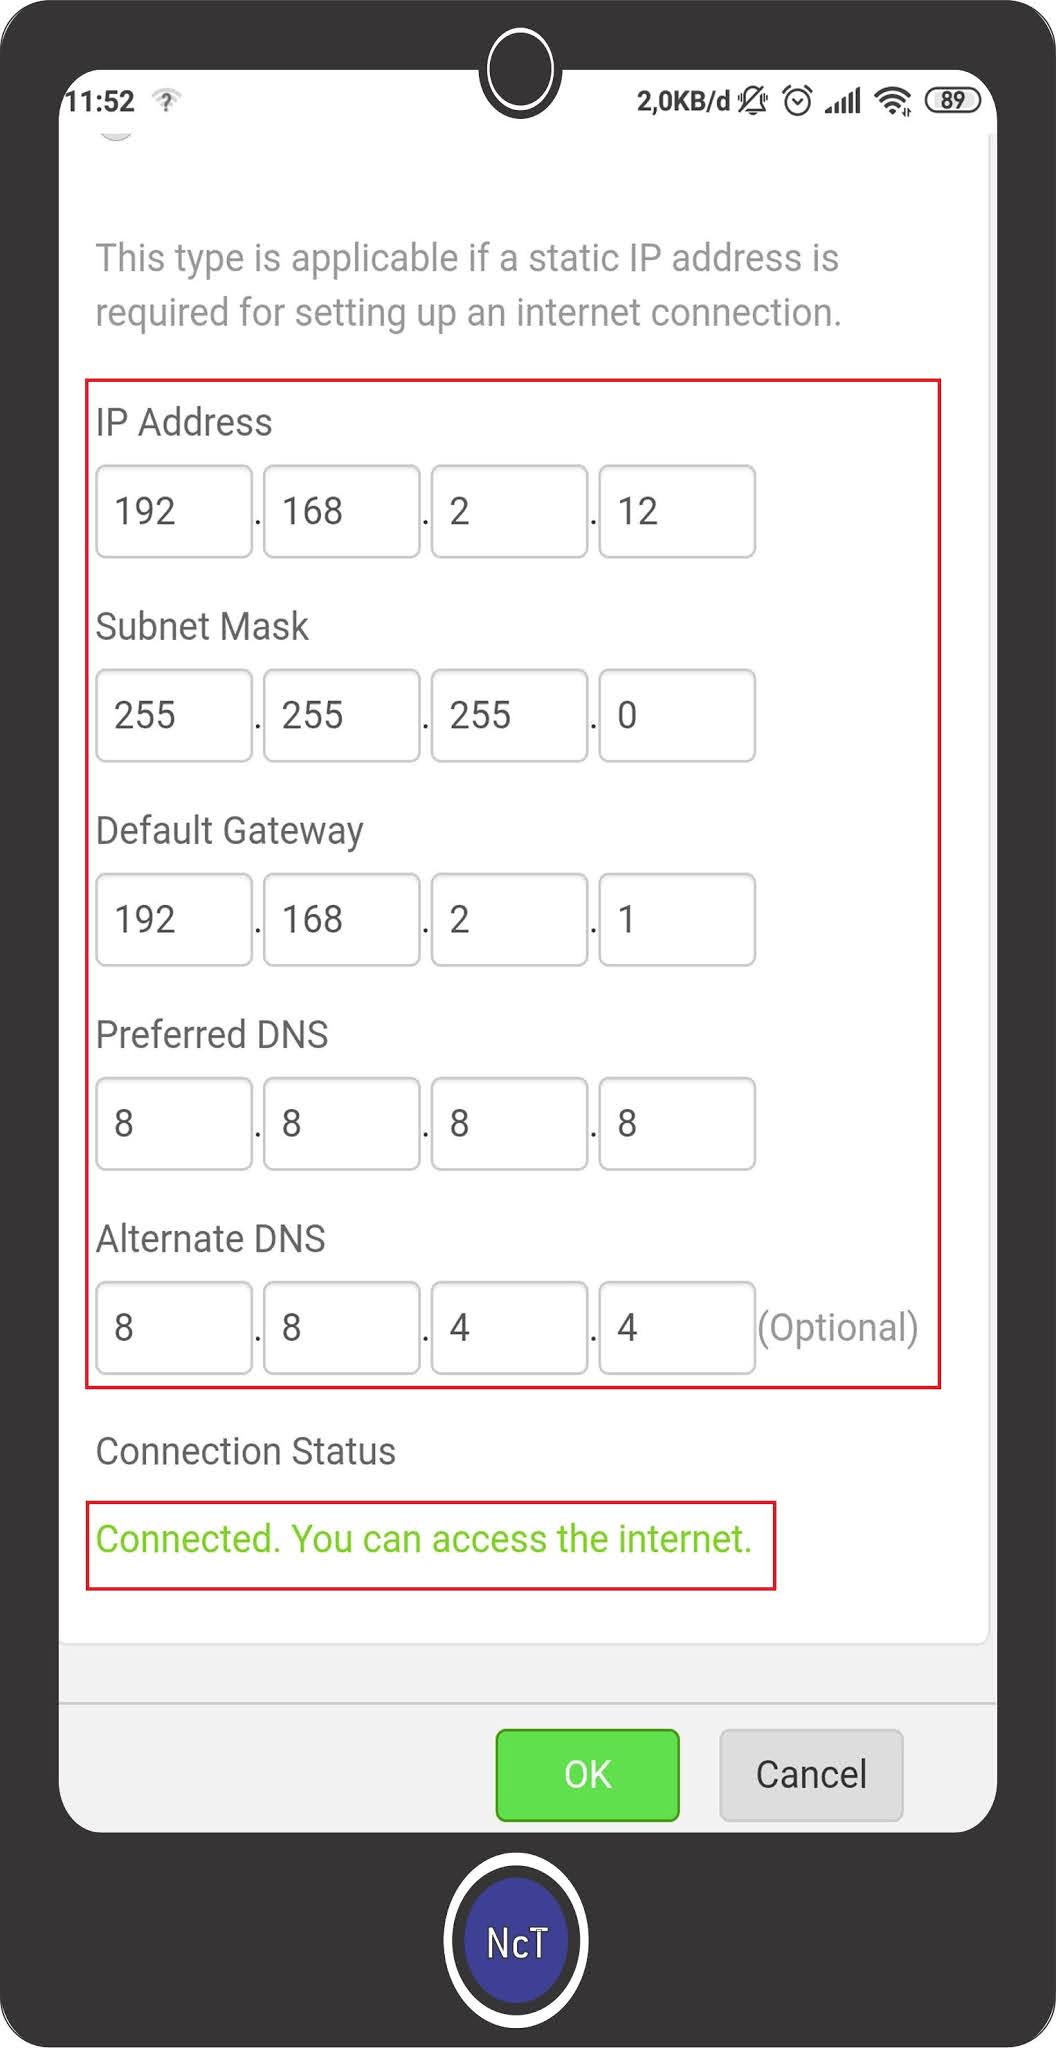Focus the Default Gateway last octet field with 1
Viewport: 1056px width, 2048px height.
[x=677, y=919]
